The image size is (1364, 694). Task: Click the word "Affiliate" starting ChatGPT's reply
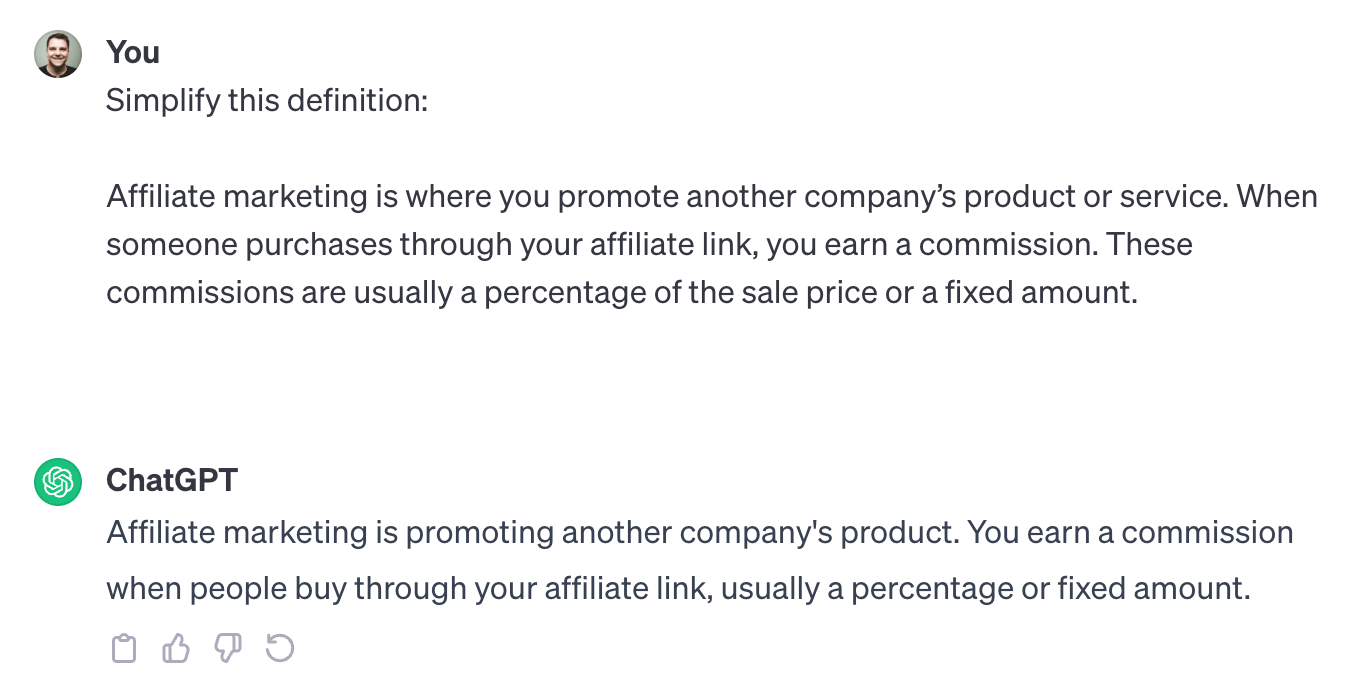click(x=160, y=532)
